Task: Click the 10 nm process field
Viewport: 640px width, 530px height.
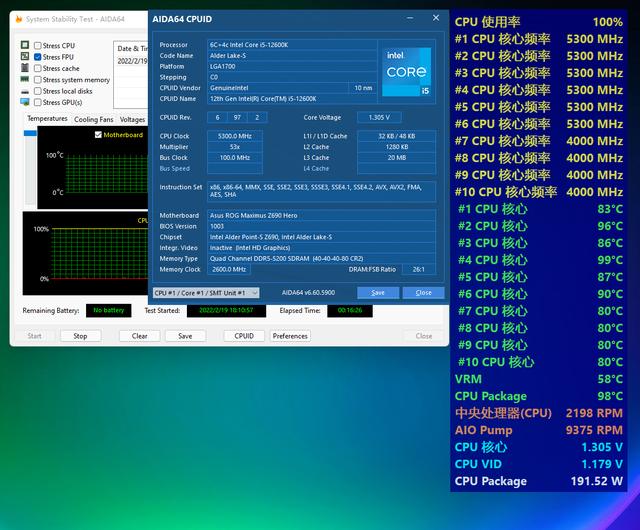Action: point(363,88)
